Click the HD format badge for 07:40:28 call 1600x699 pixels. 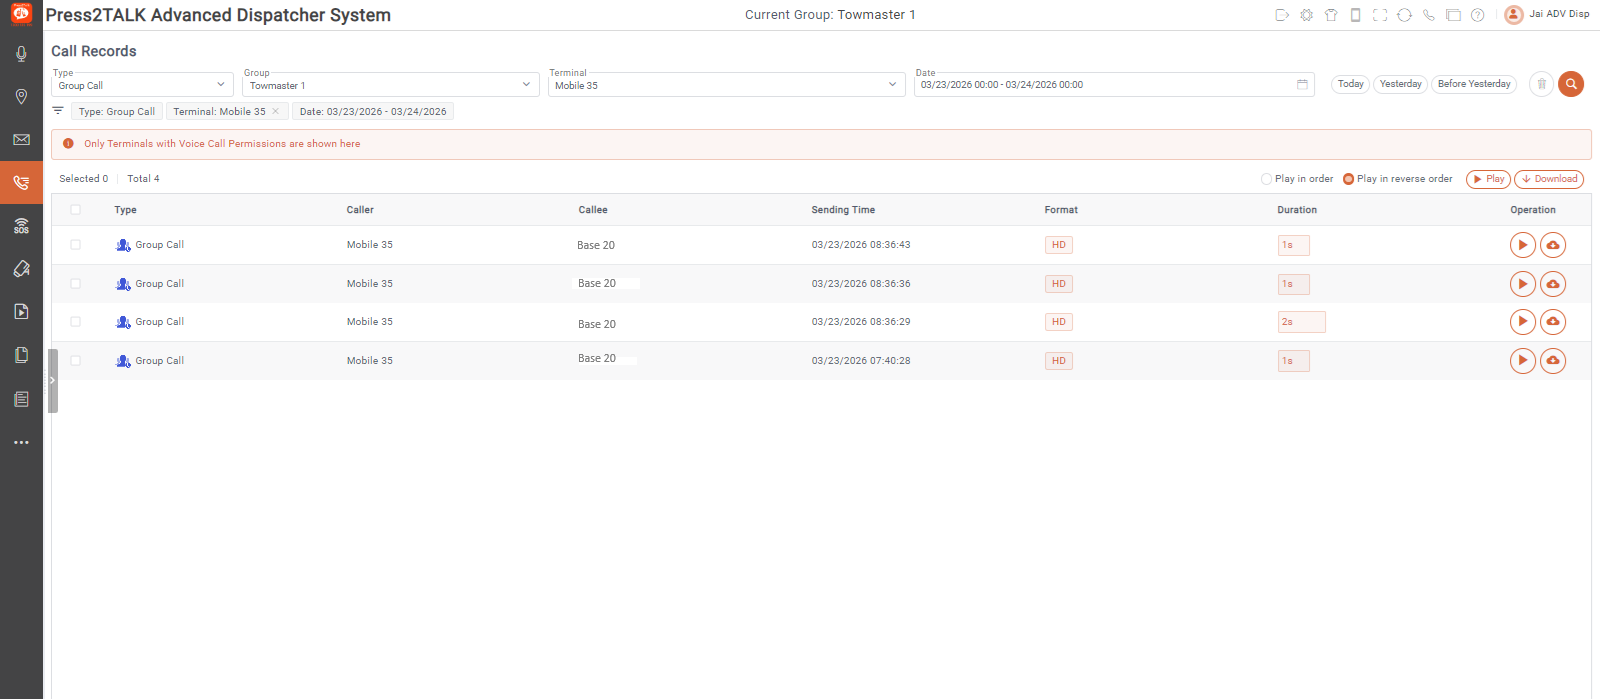[1059, 361]
